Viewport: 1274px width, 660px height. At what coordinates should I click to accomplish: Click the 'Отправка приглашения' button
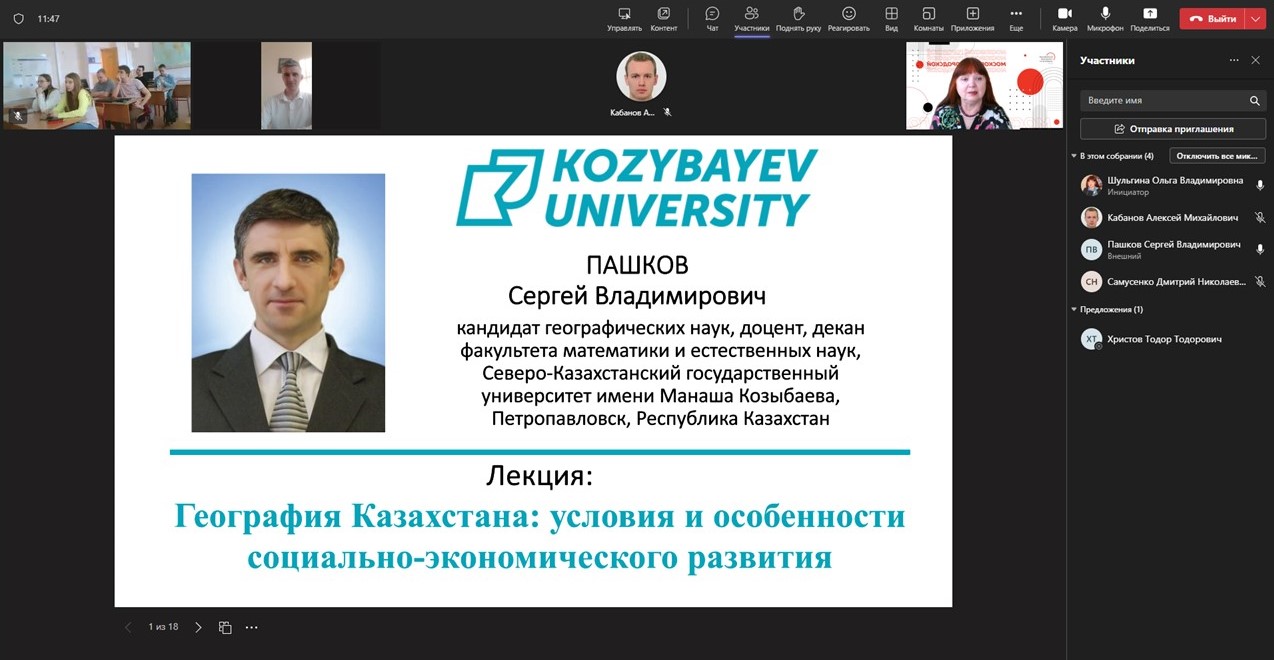[x=1172, y=129]
